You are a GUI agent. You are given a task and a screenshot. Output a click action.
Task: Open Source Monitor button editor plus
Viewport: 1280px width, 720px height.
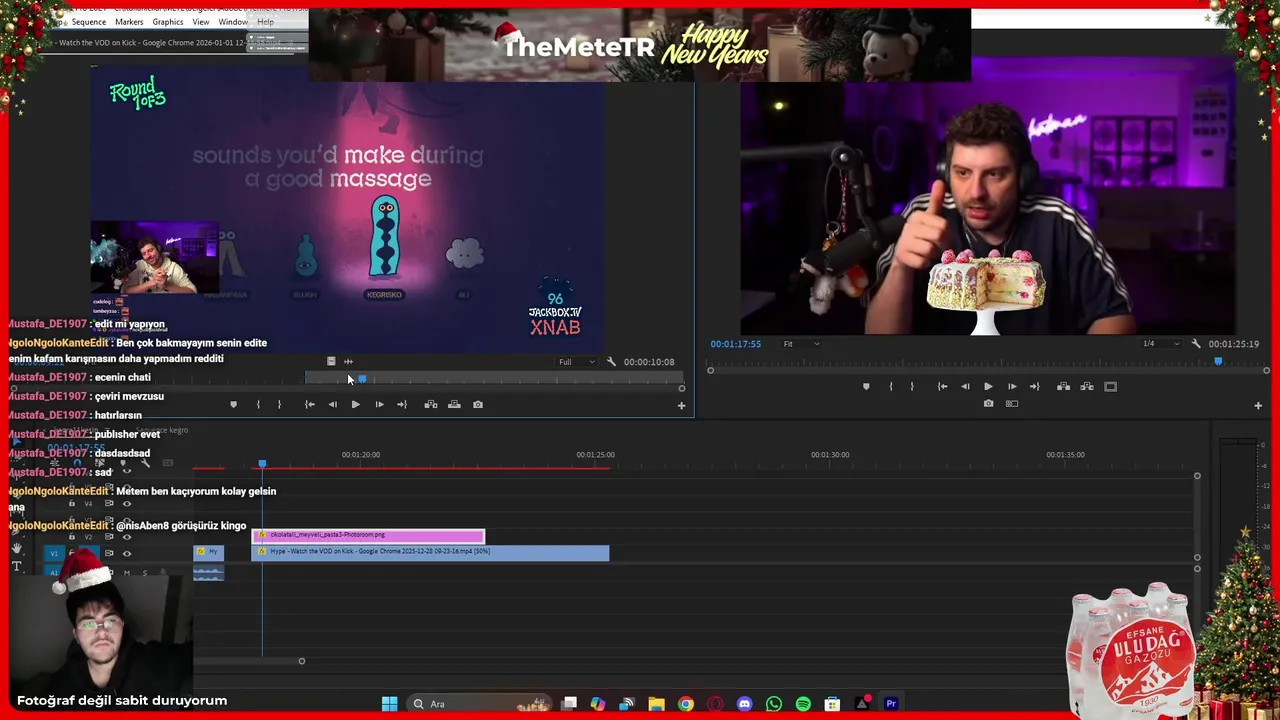[681, 406]
